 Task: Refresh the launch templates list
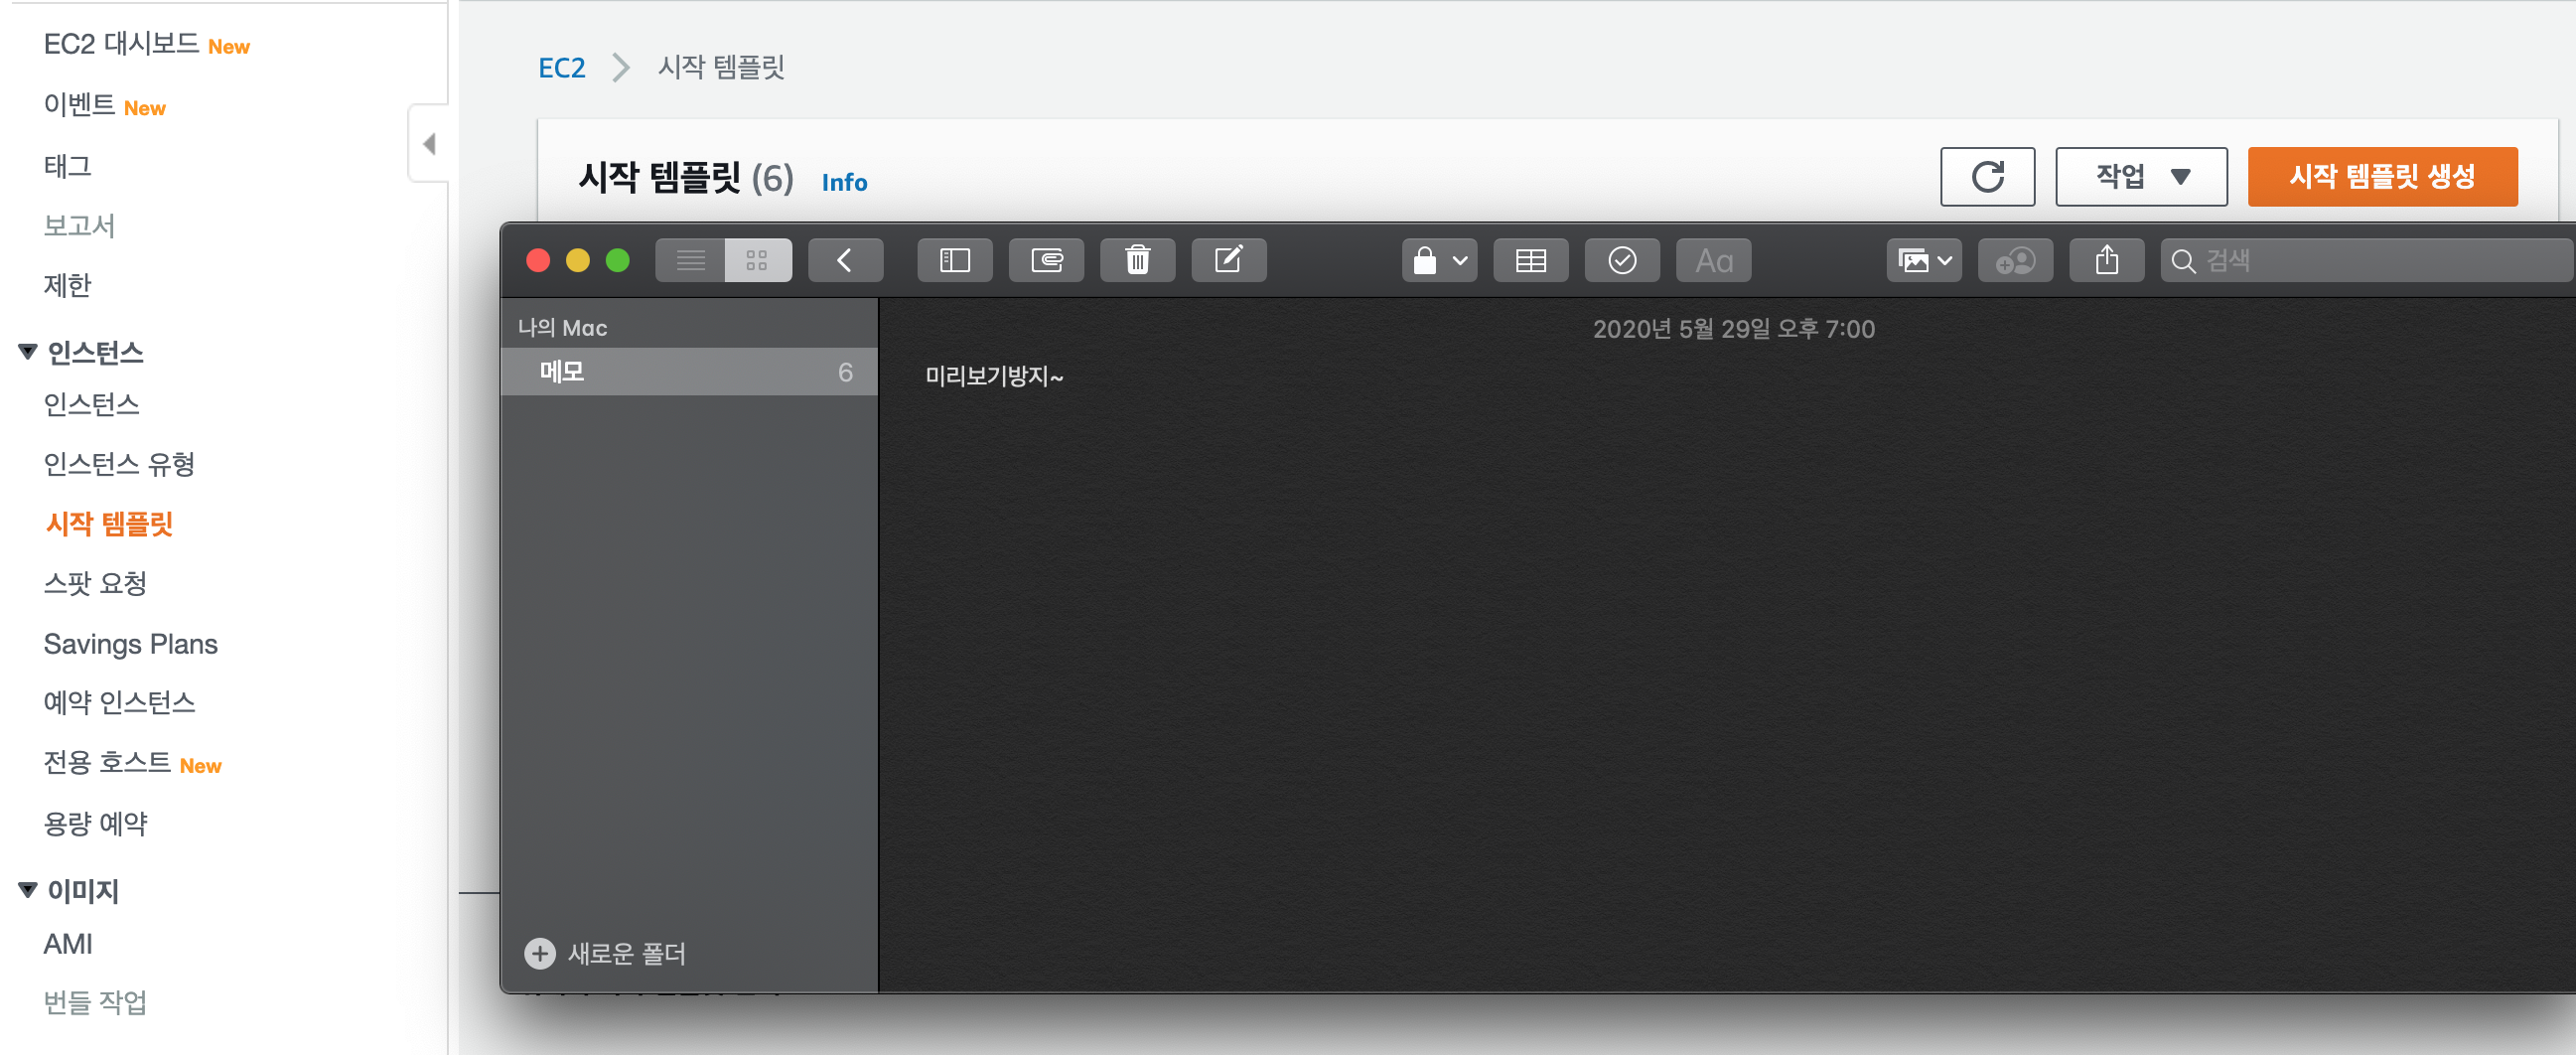[x=1987, y=177]
